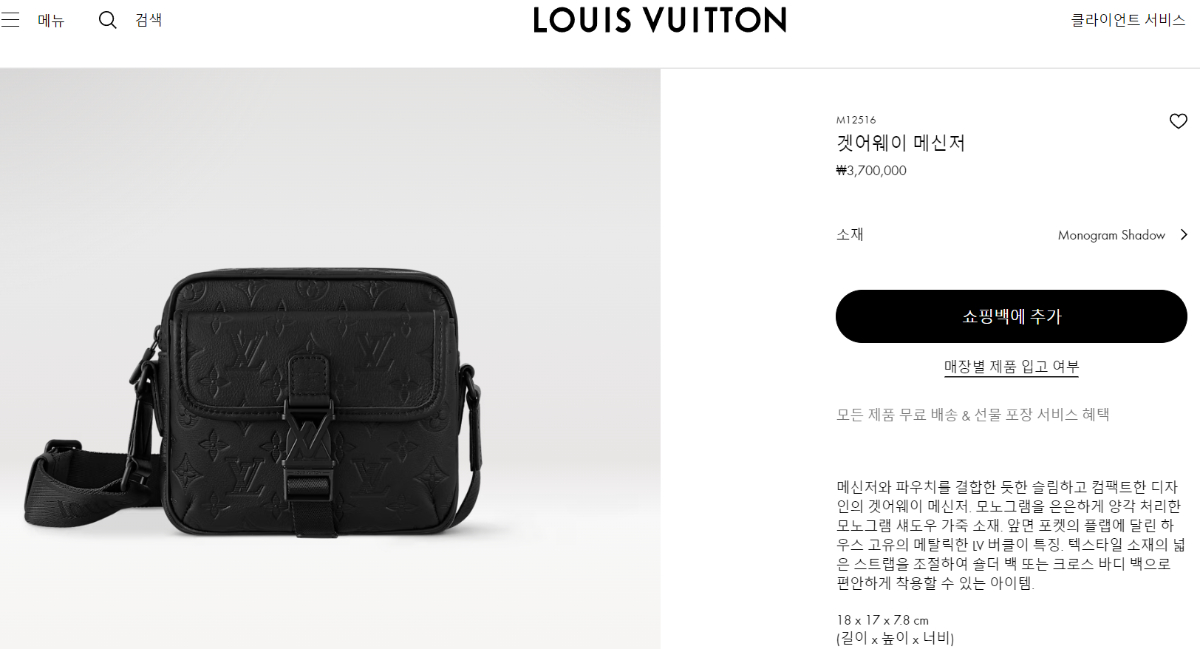The image size is (1200, 649).
Task: Click the M12516 product code
Action: coord(856,120)
